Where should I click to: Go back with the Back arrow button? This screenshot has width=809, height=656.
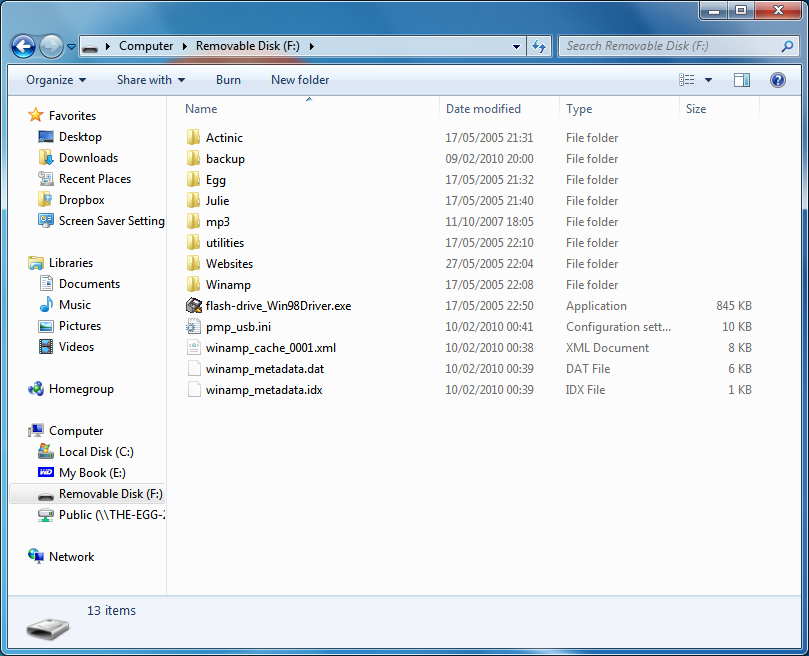coord(23,46)
